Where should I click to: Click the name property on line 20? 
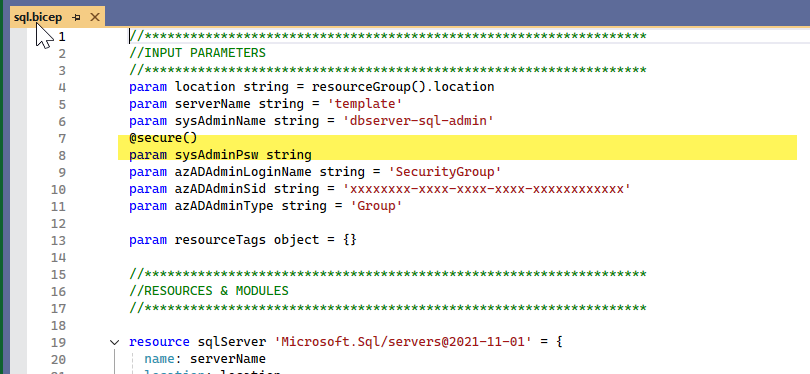[160, 359]
